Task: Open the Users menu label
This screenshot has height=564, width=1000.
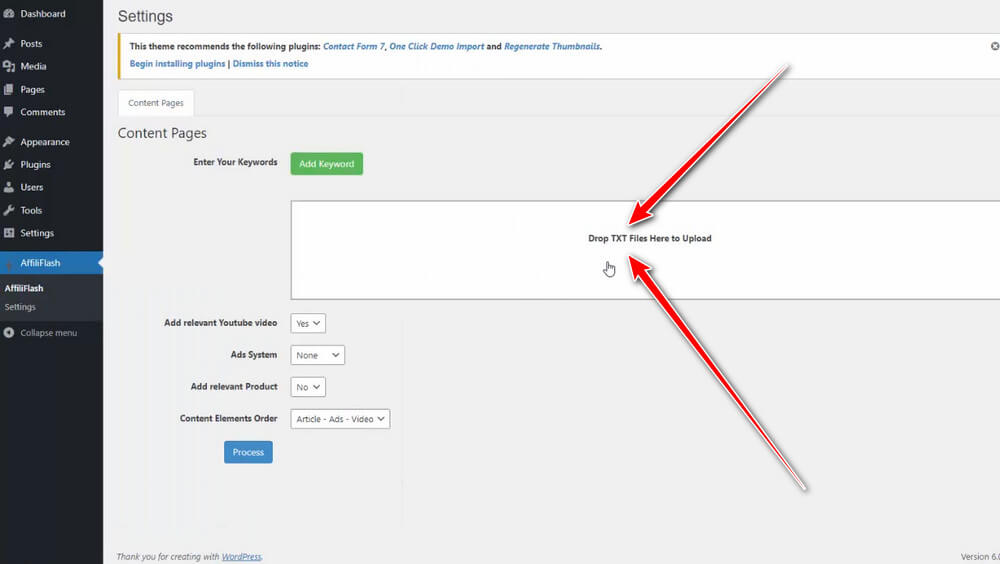Action: pyautogui.click(x=32, y=187)
